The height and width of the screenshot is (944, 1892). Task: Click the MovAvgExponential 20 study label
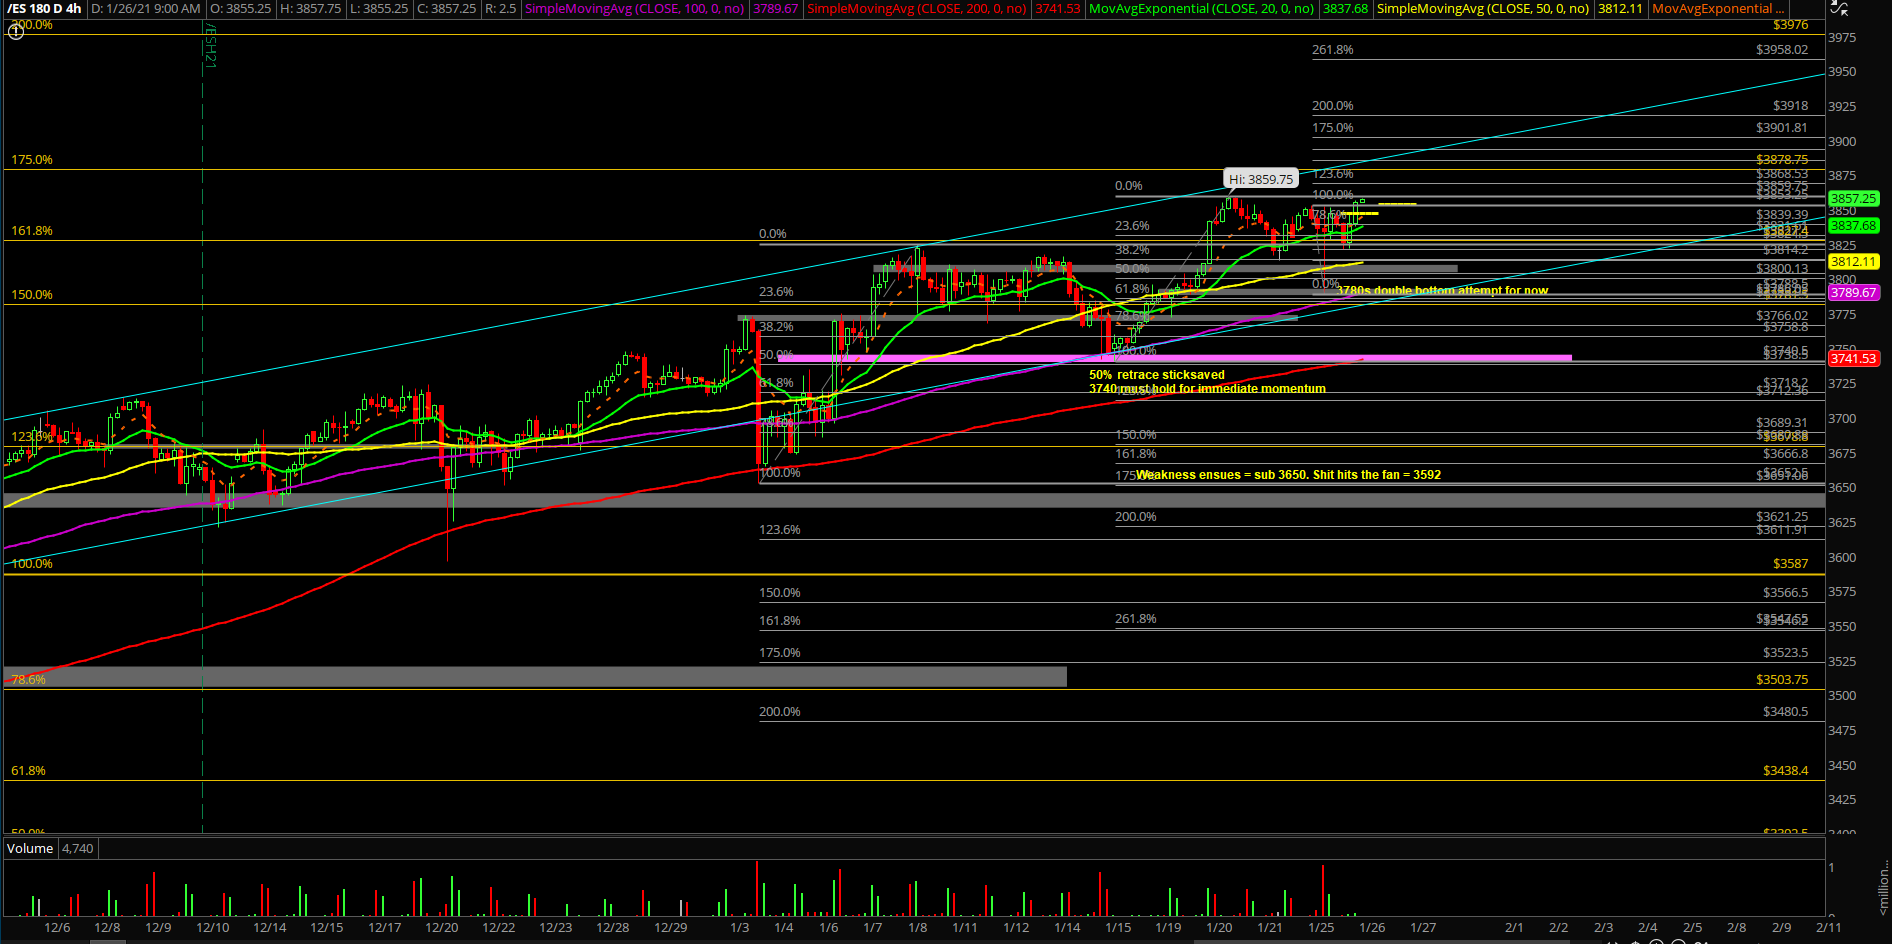pyautogui.click(x=1202, y=8)
